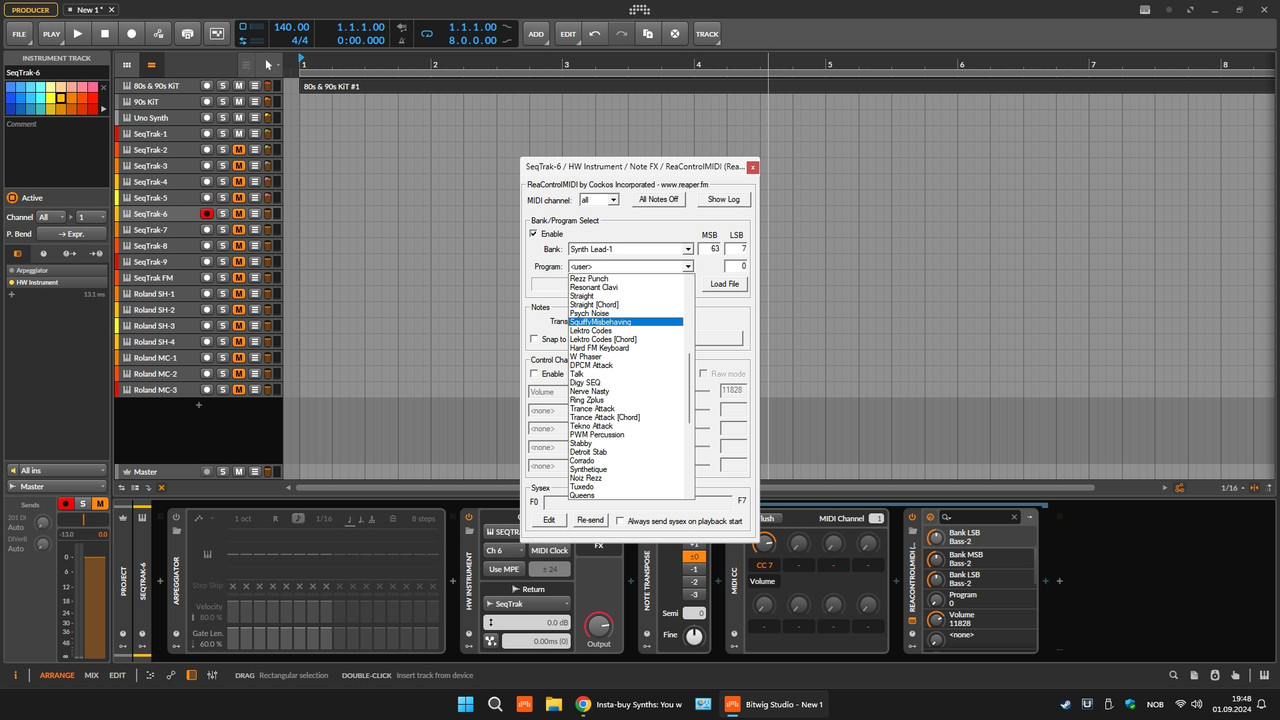
Task: Arm global record in the transport bar
Action: (131, 34)
